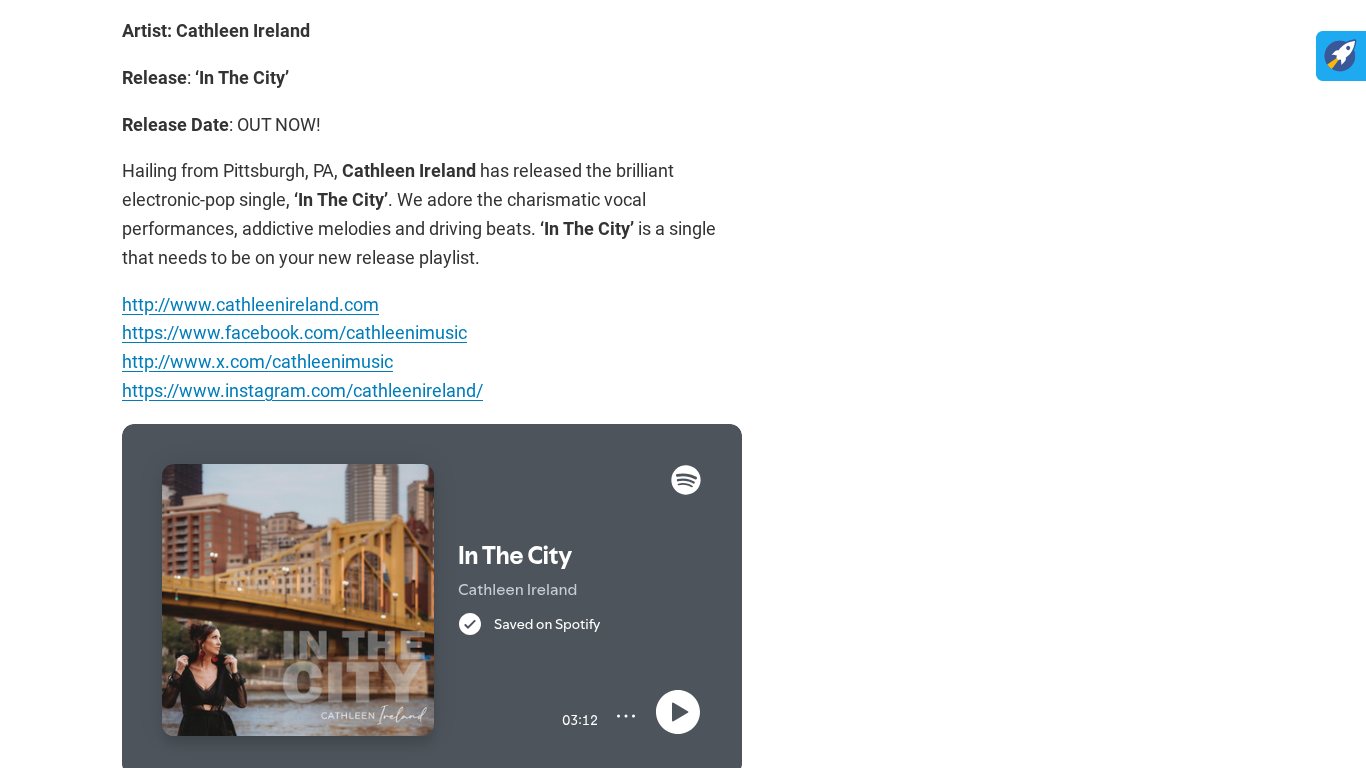Viewport: 1366px width, 768px height.
Task: Click the Release Date OUT NOW text
Action: (221, 125)
